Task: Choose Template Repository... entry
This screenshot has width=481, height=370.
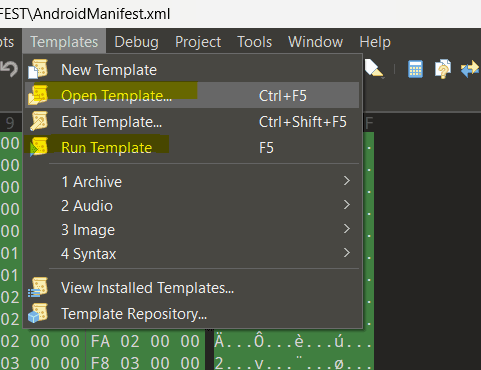Action: (192, 314)
